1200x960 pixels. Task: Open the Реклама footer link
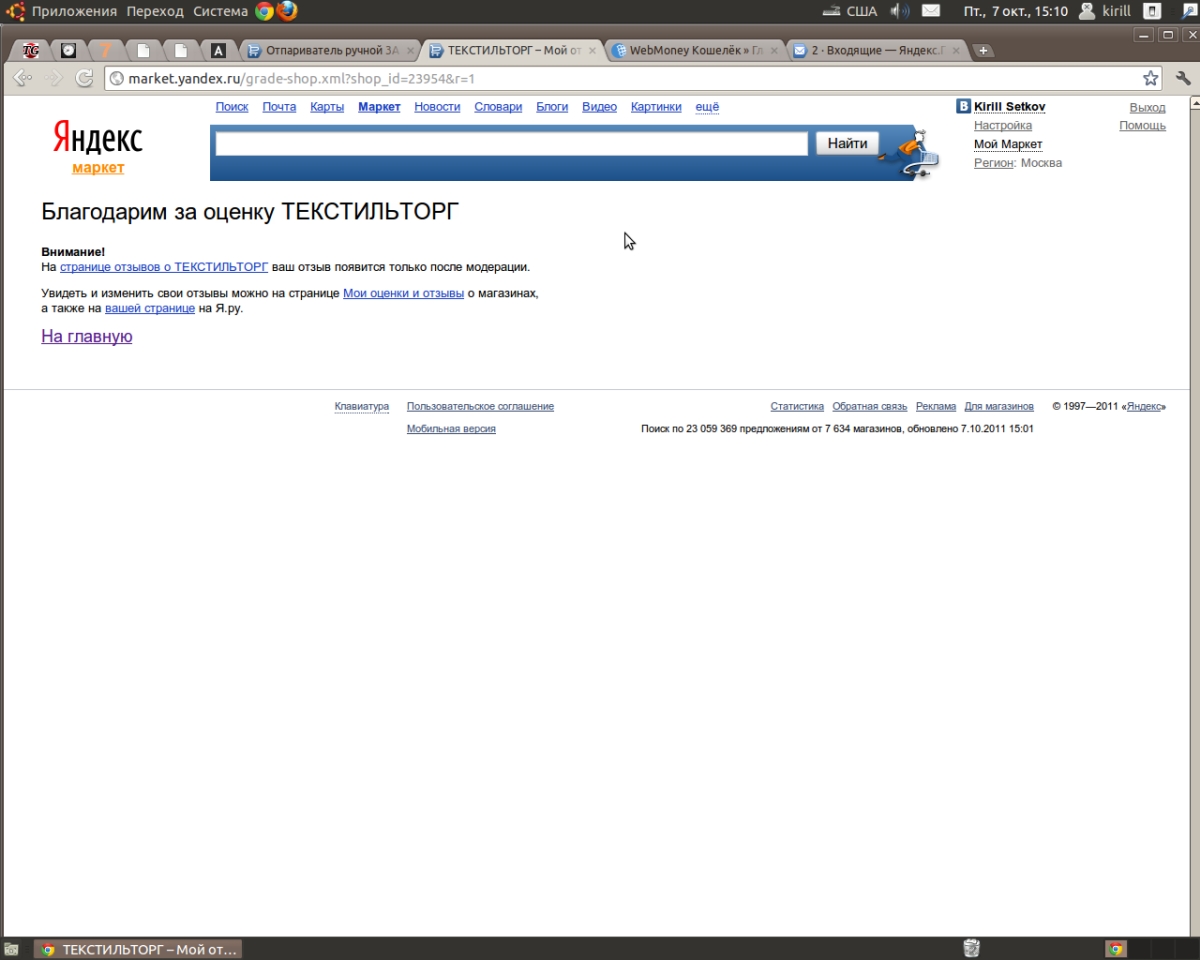point(936,406)
